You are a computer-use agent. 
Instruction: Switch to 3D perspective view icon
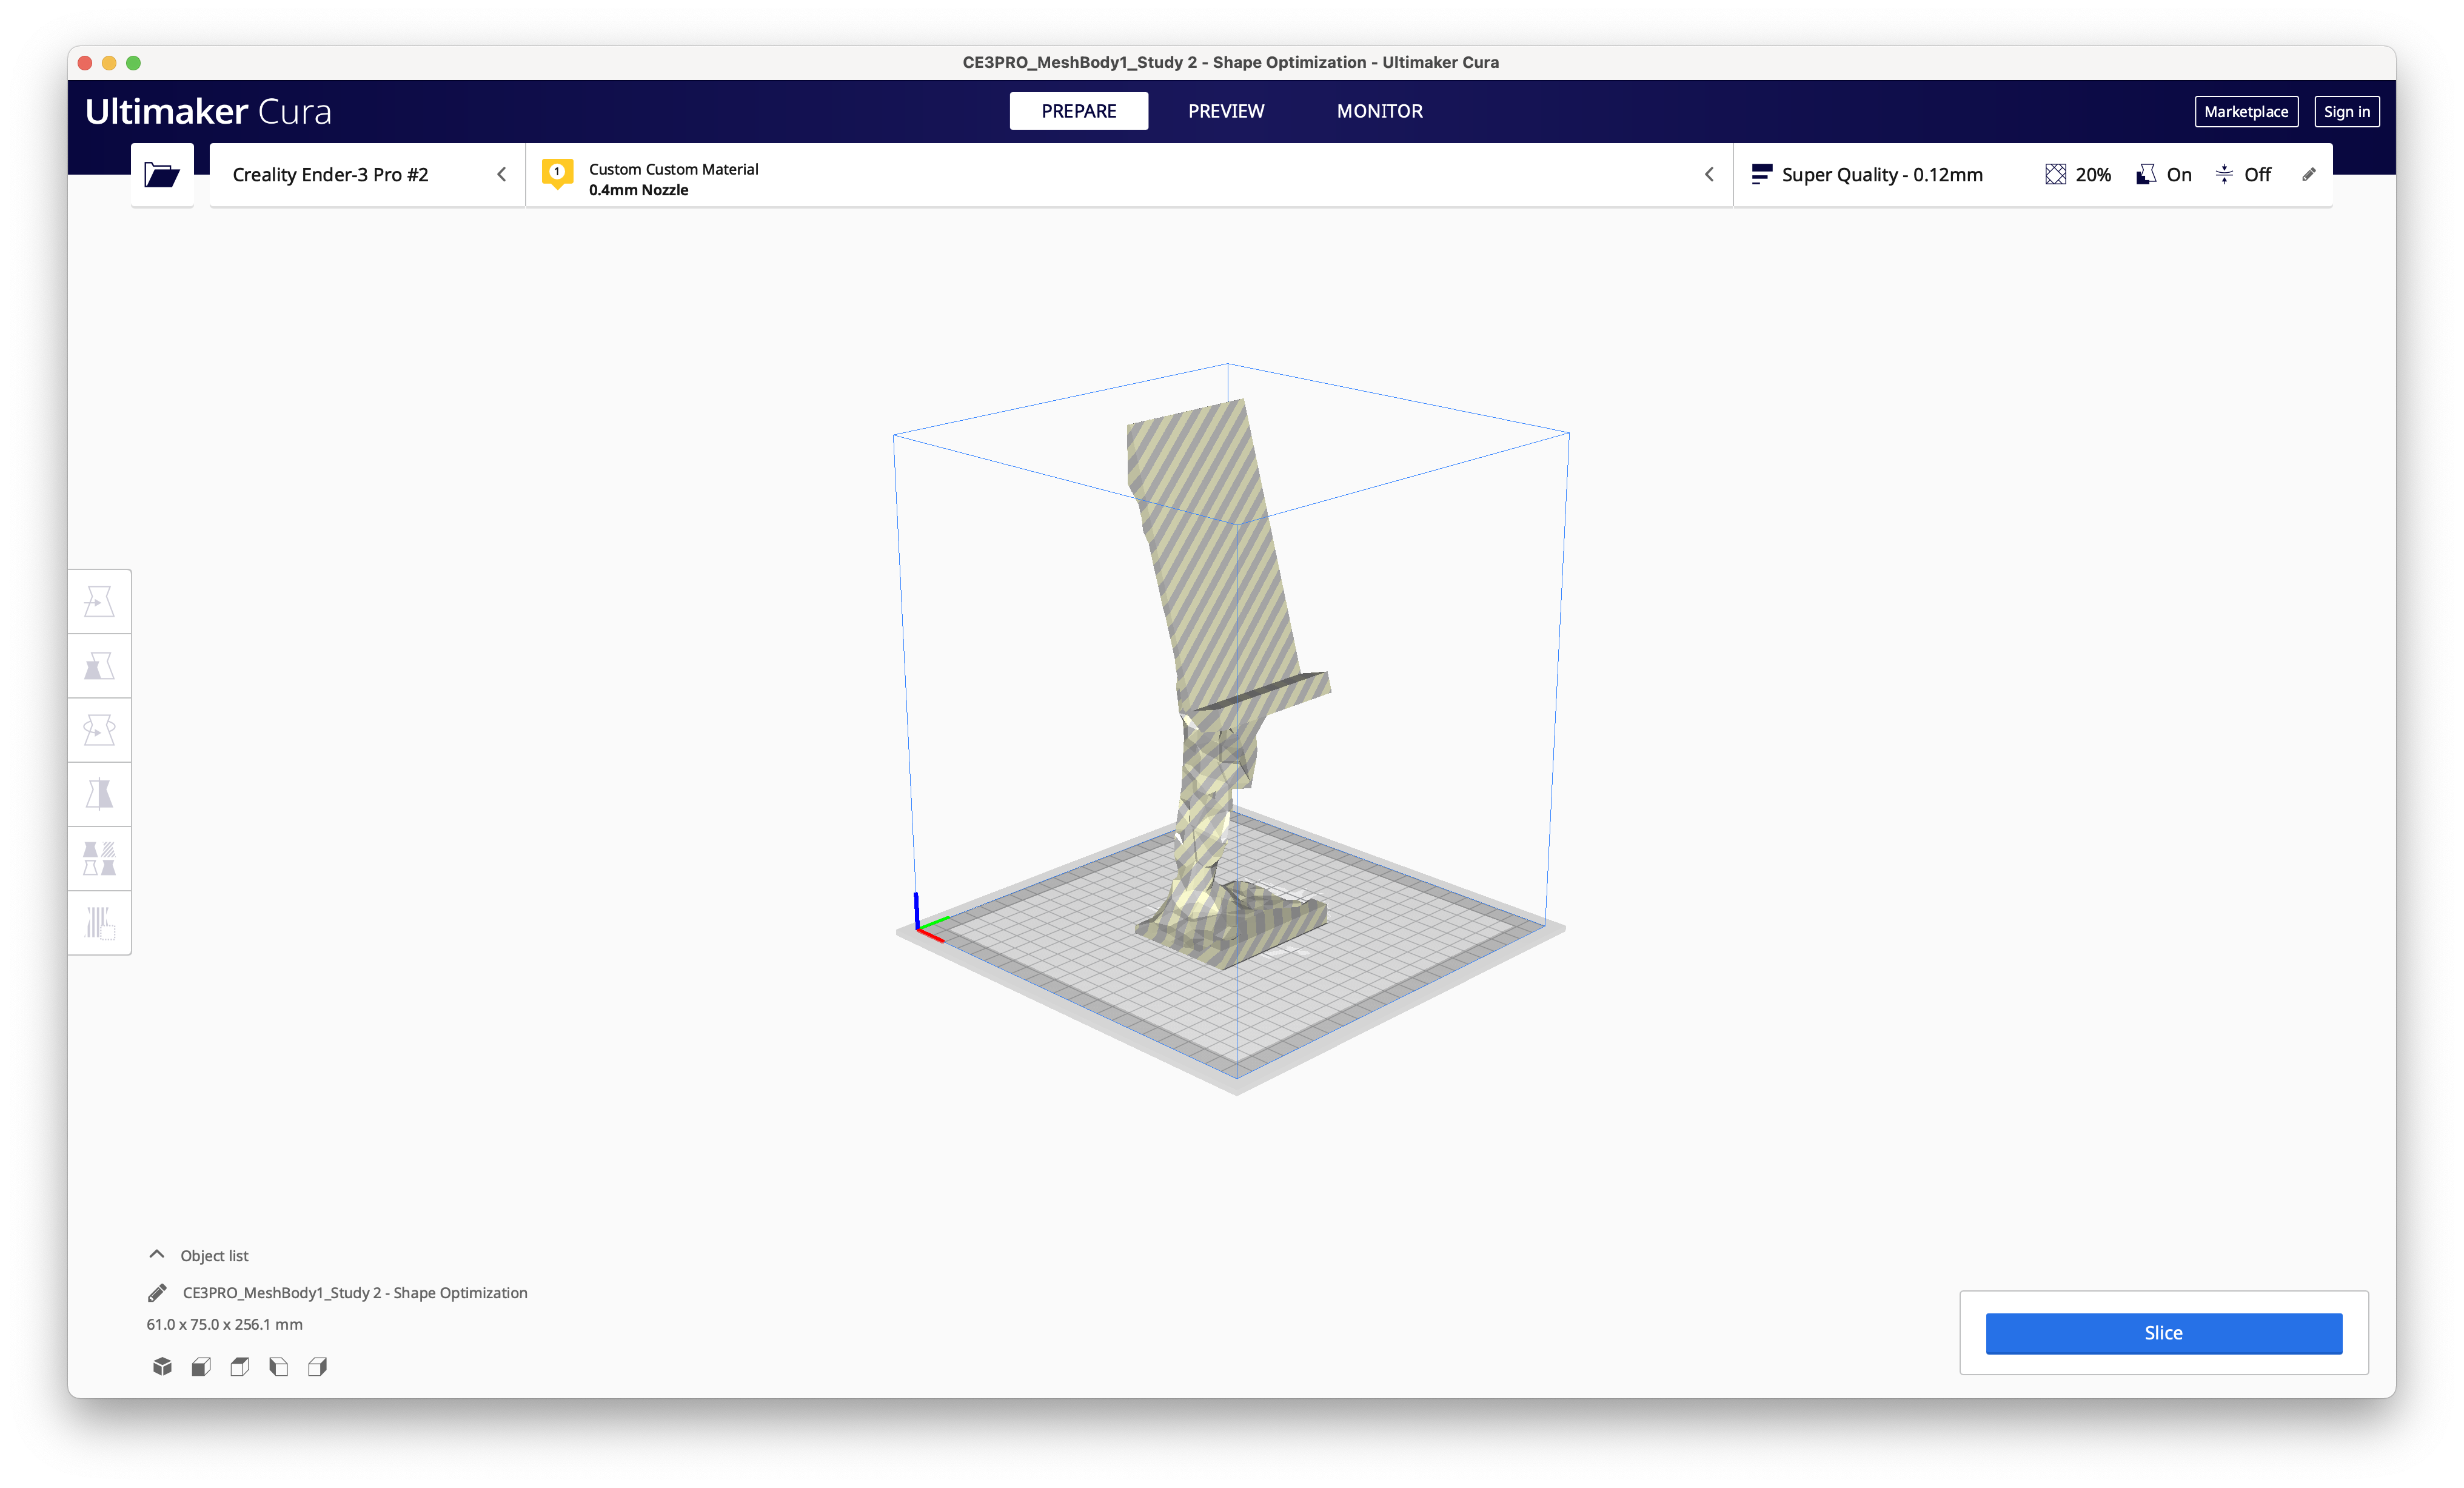(162, 1366)
